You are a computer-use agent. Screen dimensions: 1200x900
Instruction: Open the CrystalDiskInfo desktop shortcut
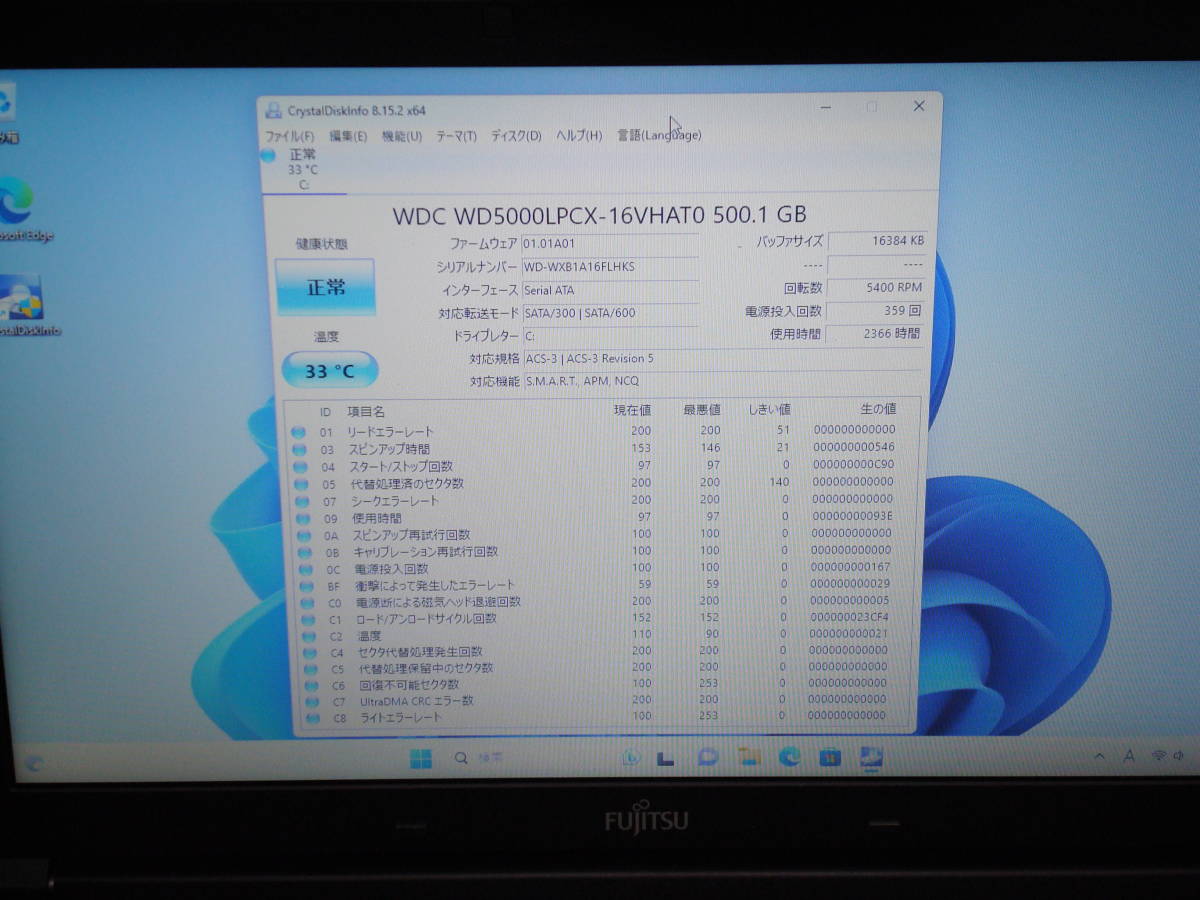coord(22,305)
